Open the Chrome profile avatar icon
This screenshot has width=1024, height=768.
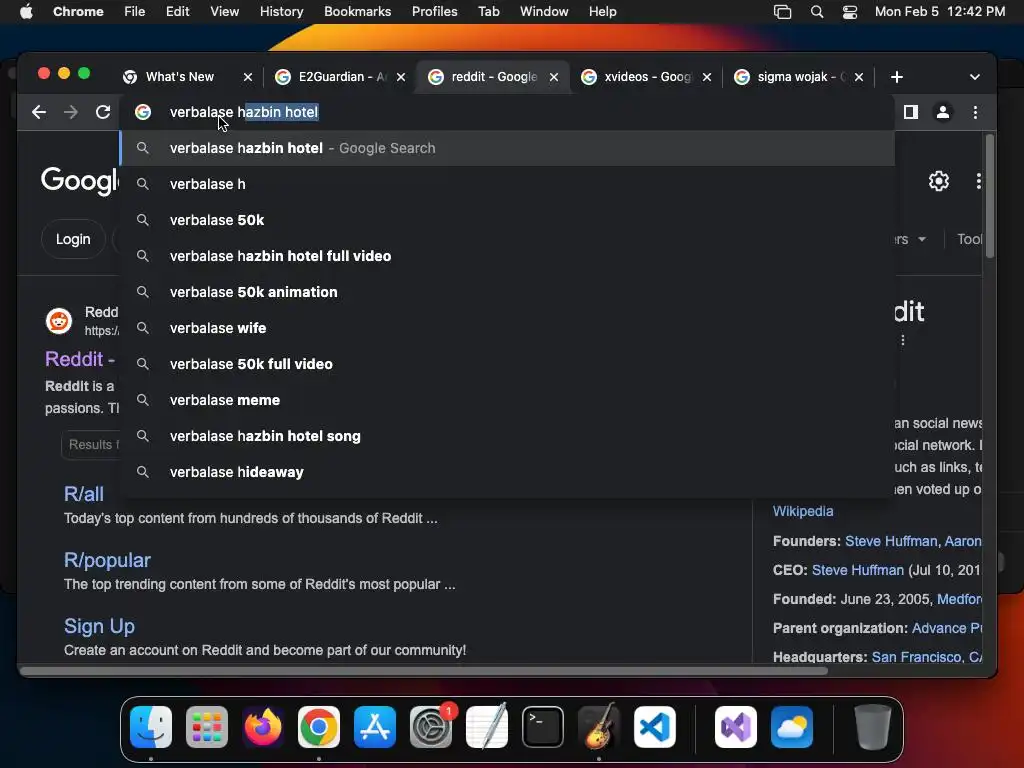tap(942, 112)
